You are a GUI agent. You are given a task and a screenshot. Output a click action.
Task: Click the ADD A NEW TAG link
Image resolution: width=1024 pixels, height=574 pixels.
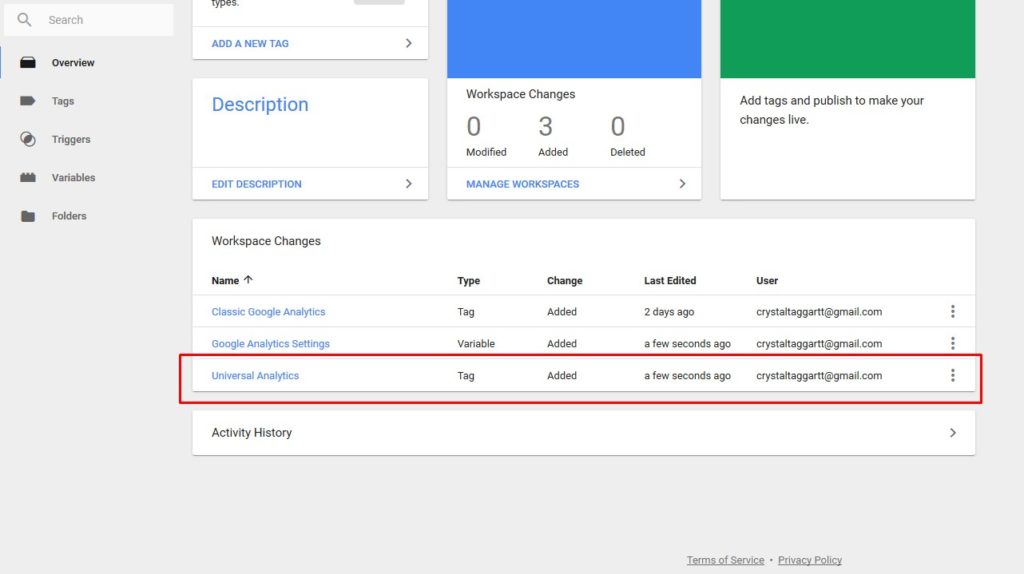coord(250,44)
